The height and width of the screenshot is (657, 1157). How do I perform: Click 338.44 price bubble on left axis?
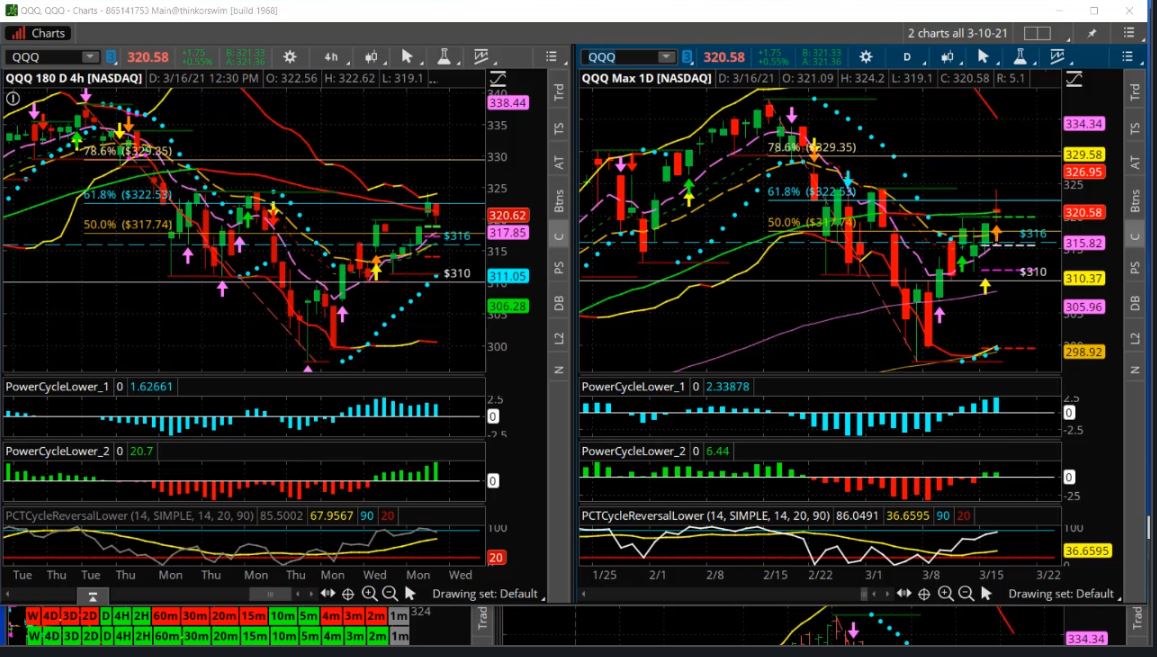508,103
